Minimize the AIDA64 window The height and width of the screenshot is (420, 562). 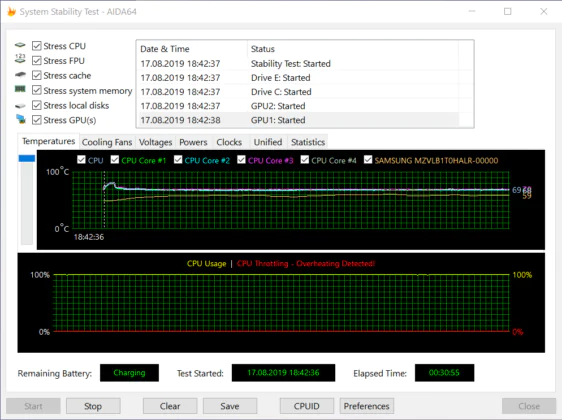pyautogui.click(x=472, y=11)
